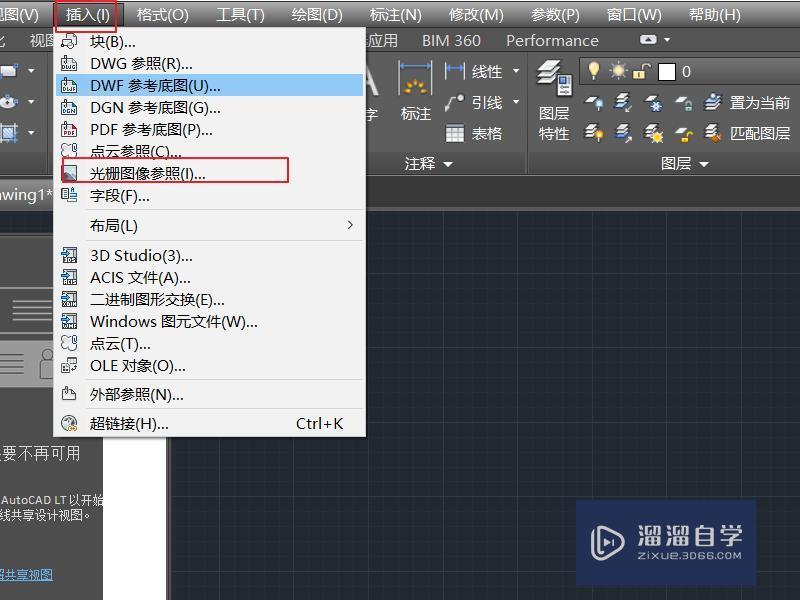Toggle the padlock to lock current layer
The width and height of the screenshot is (800, 600).
tap(639, 70)
